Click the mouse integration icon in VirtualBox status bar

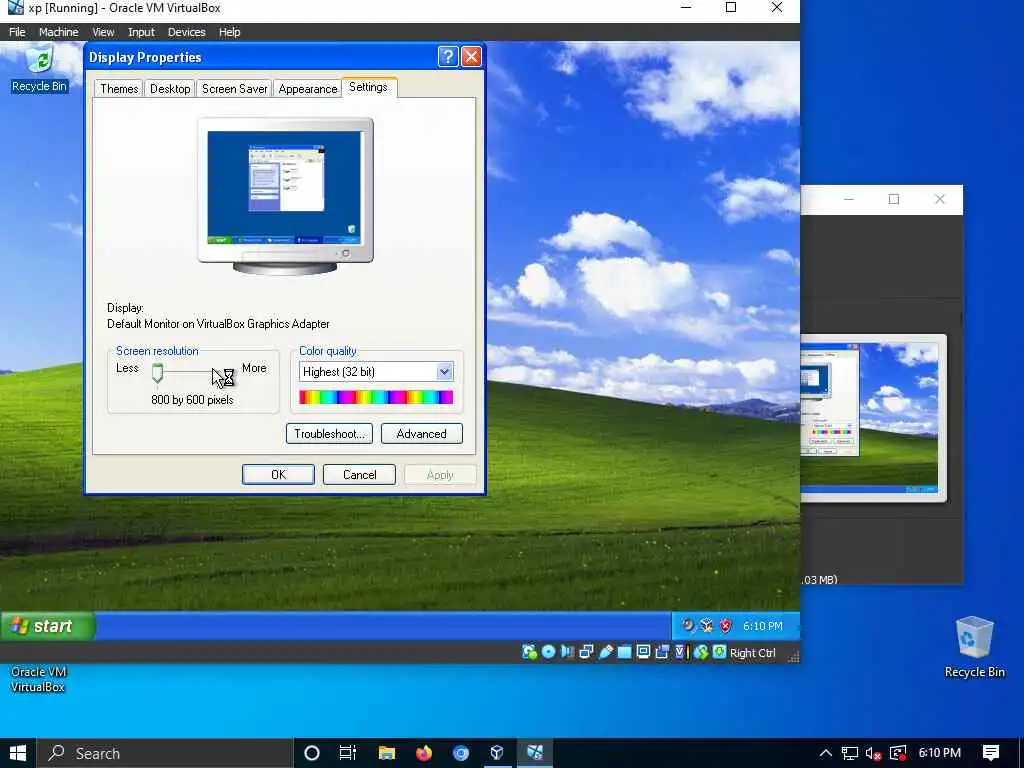(x=701, y=652)
